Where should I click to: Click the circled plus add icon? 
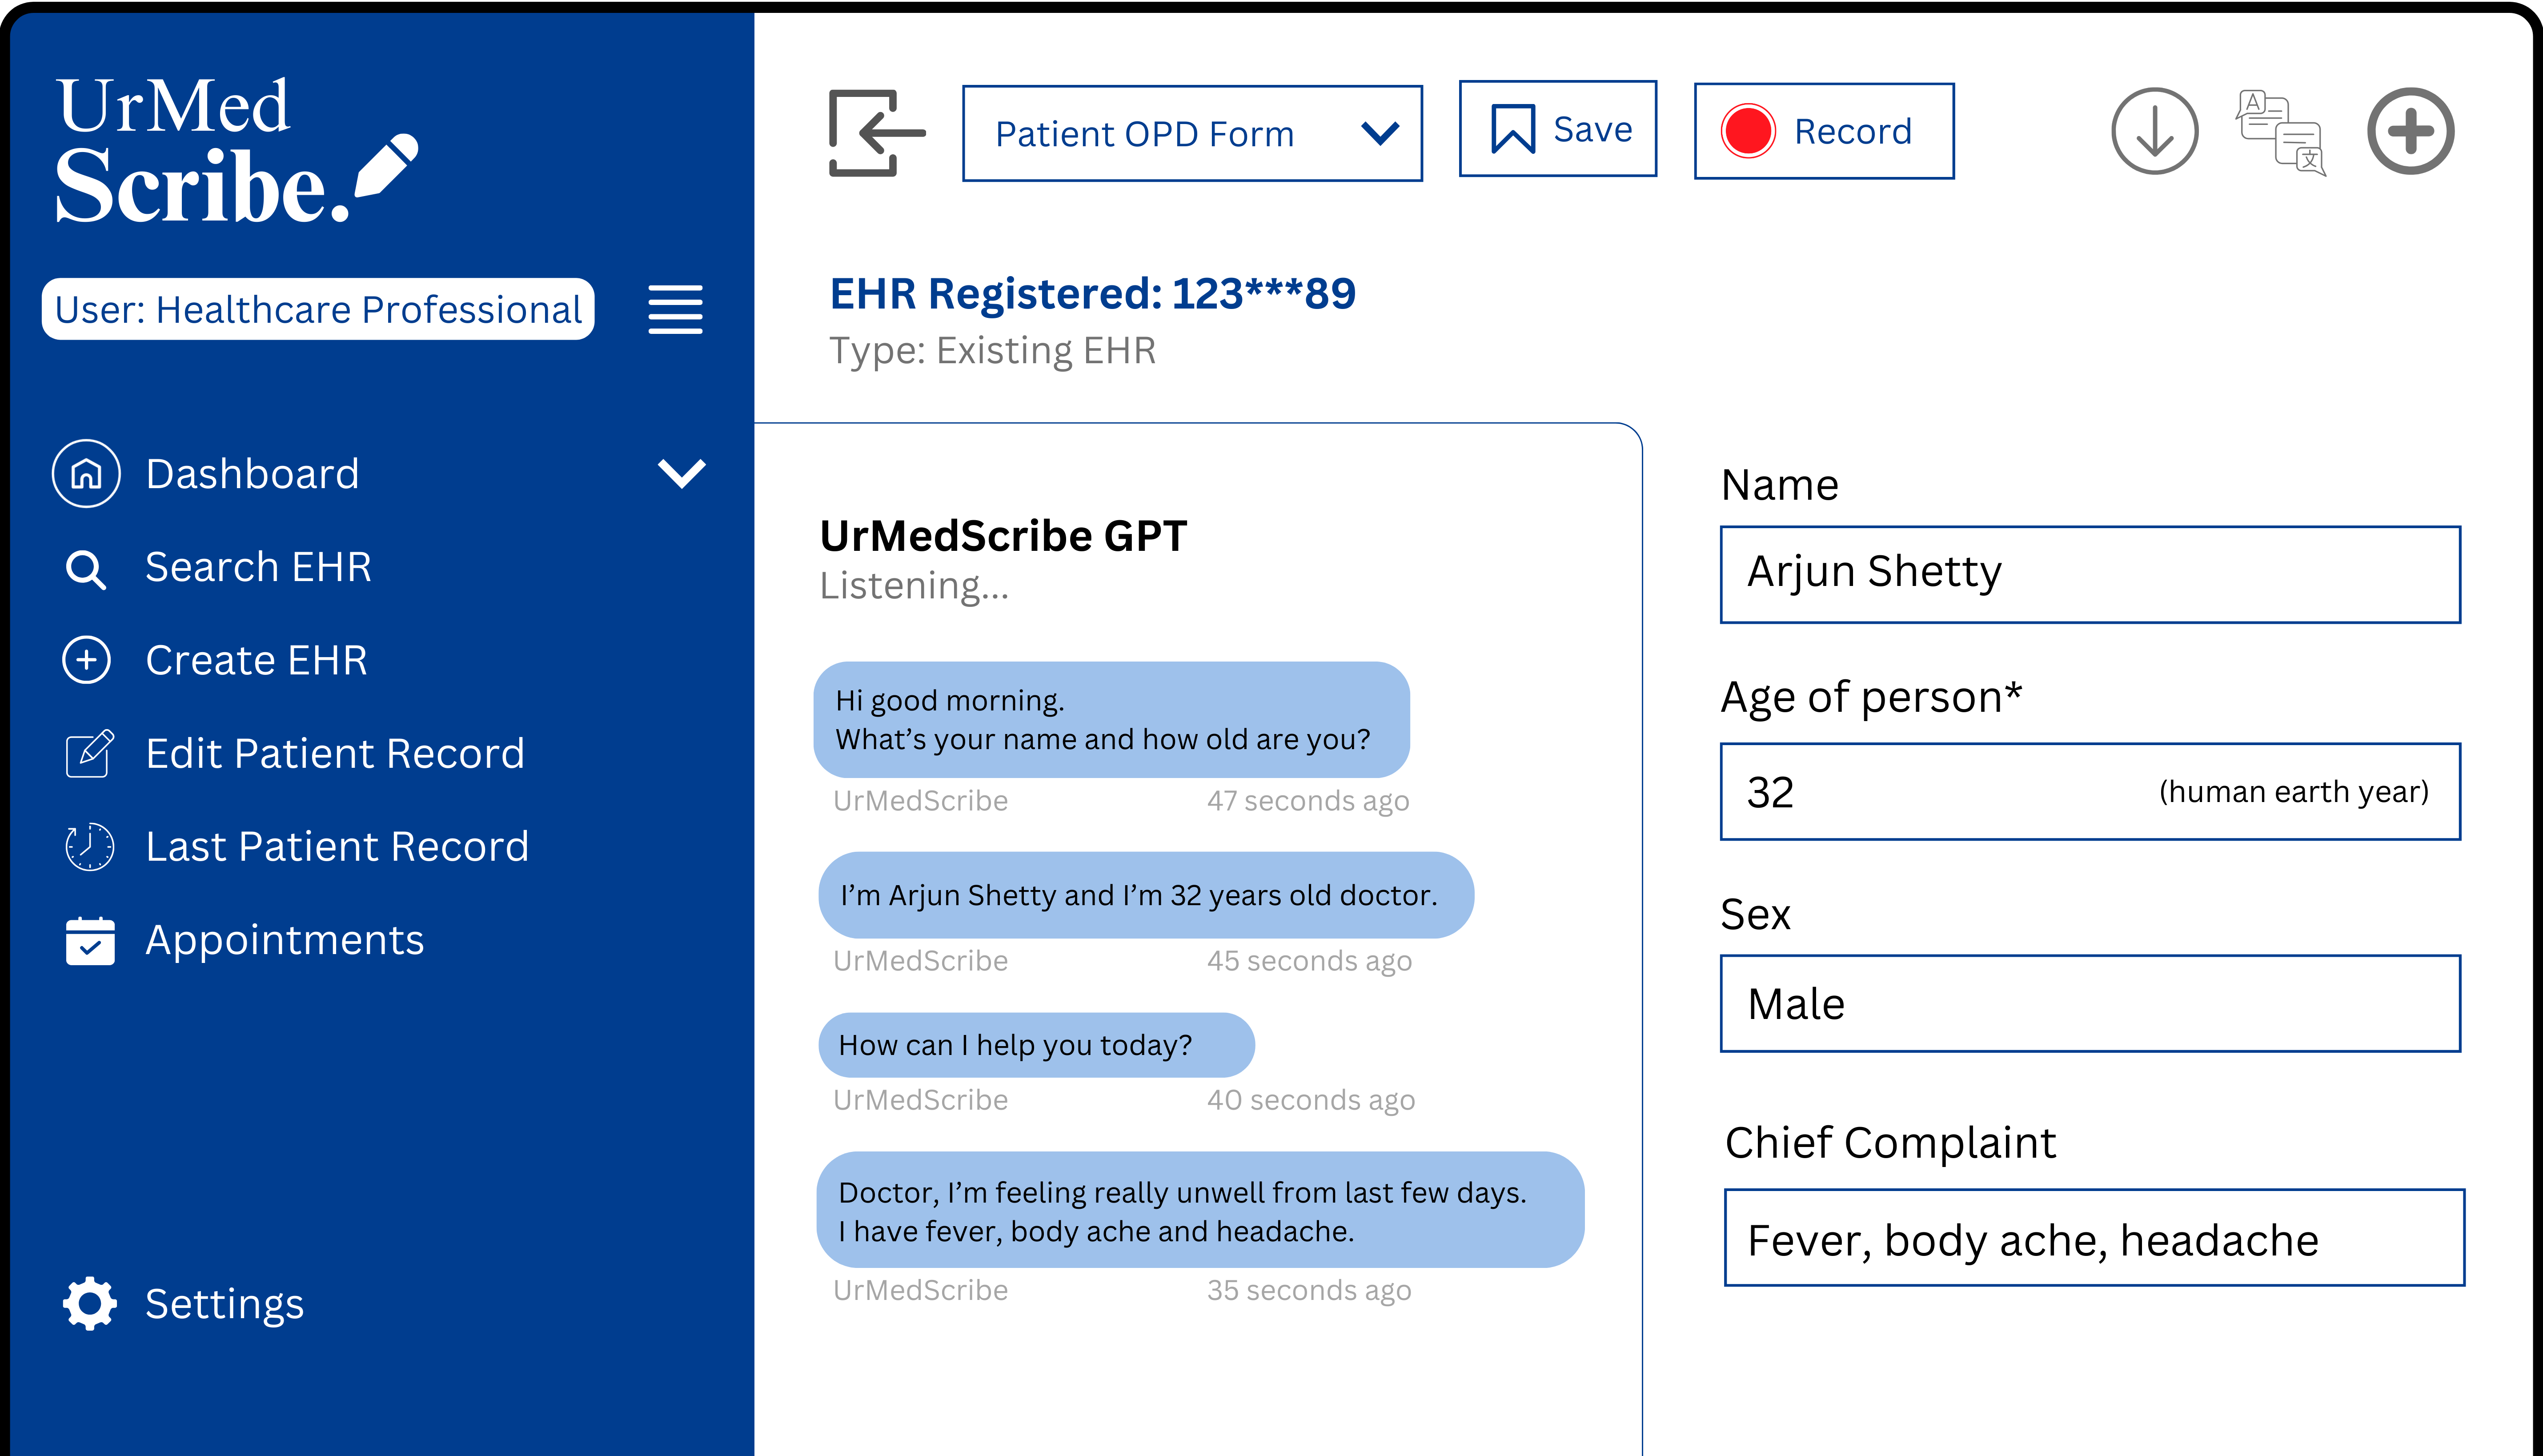click(x=2409, y=131)
